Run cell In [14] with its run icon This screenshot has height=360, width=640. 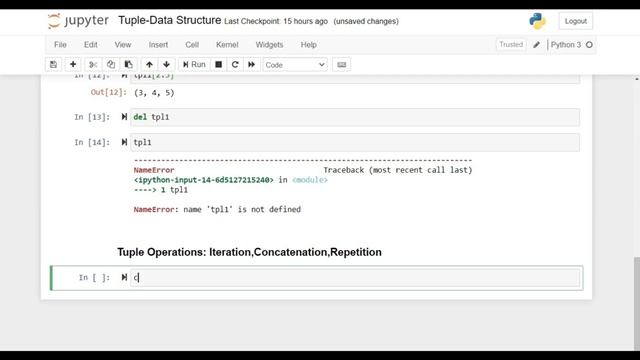(124, 142)
